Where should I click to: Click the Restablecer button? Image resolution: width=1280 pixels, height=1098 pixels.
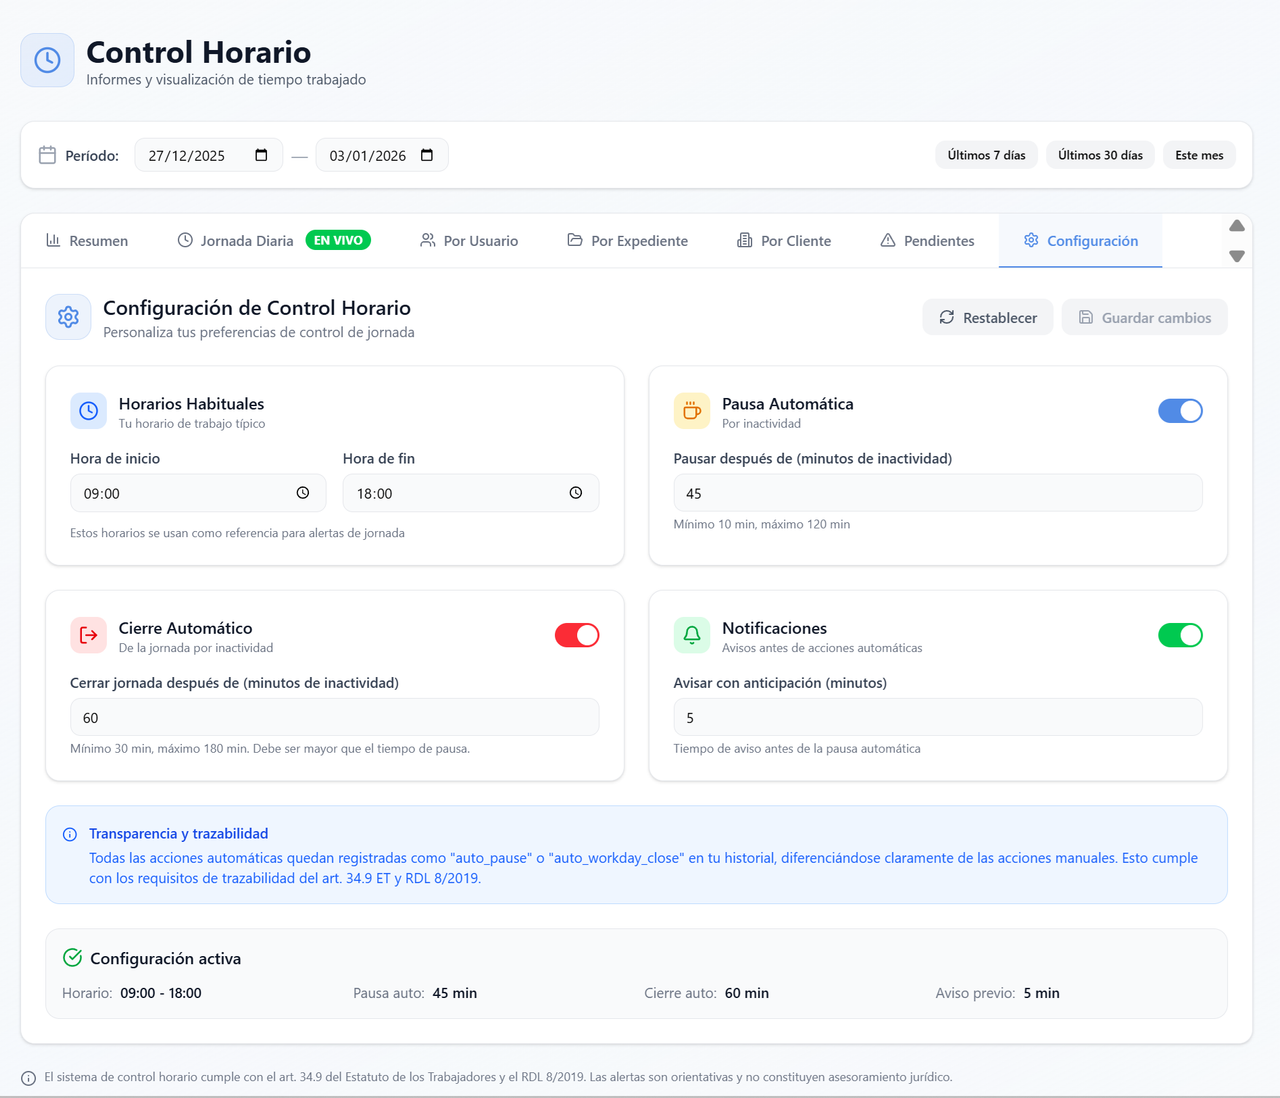coord(987,316)
